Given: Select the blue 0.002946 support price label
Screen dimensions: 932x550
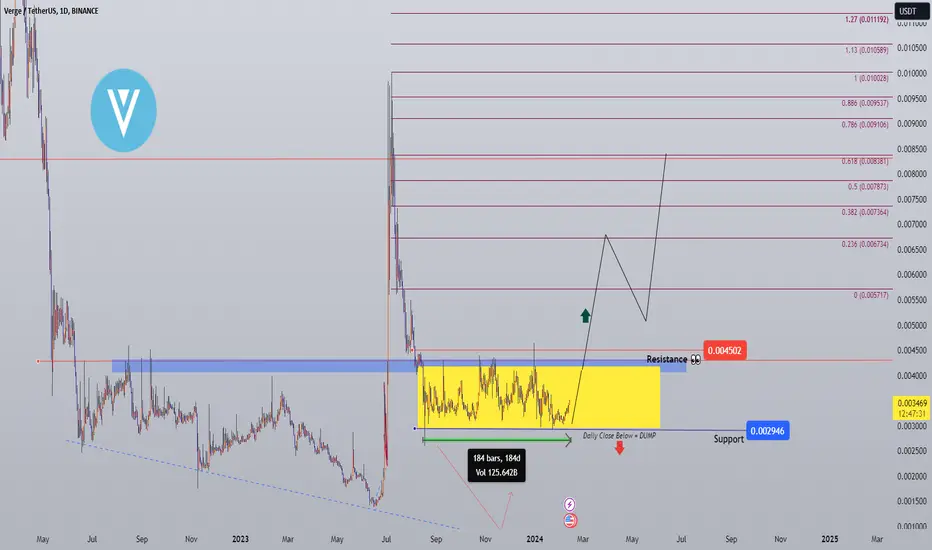Looking at the screenshot, I should [x=767, y=430].
